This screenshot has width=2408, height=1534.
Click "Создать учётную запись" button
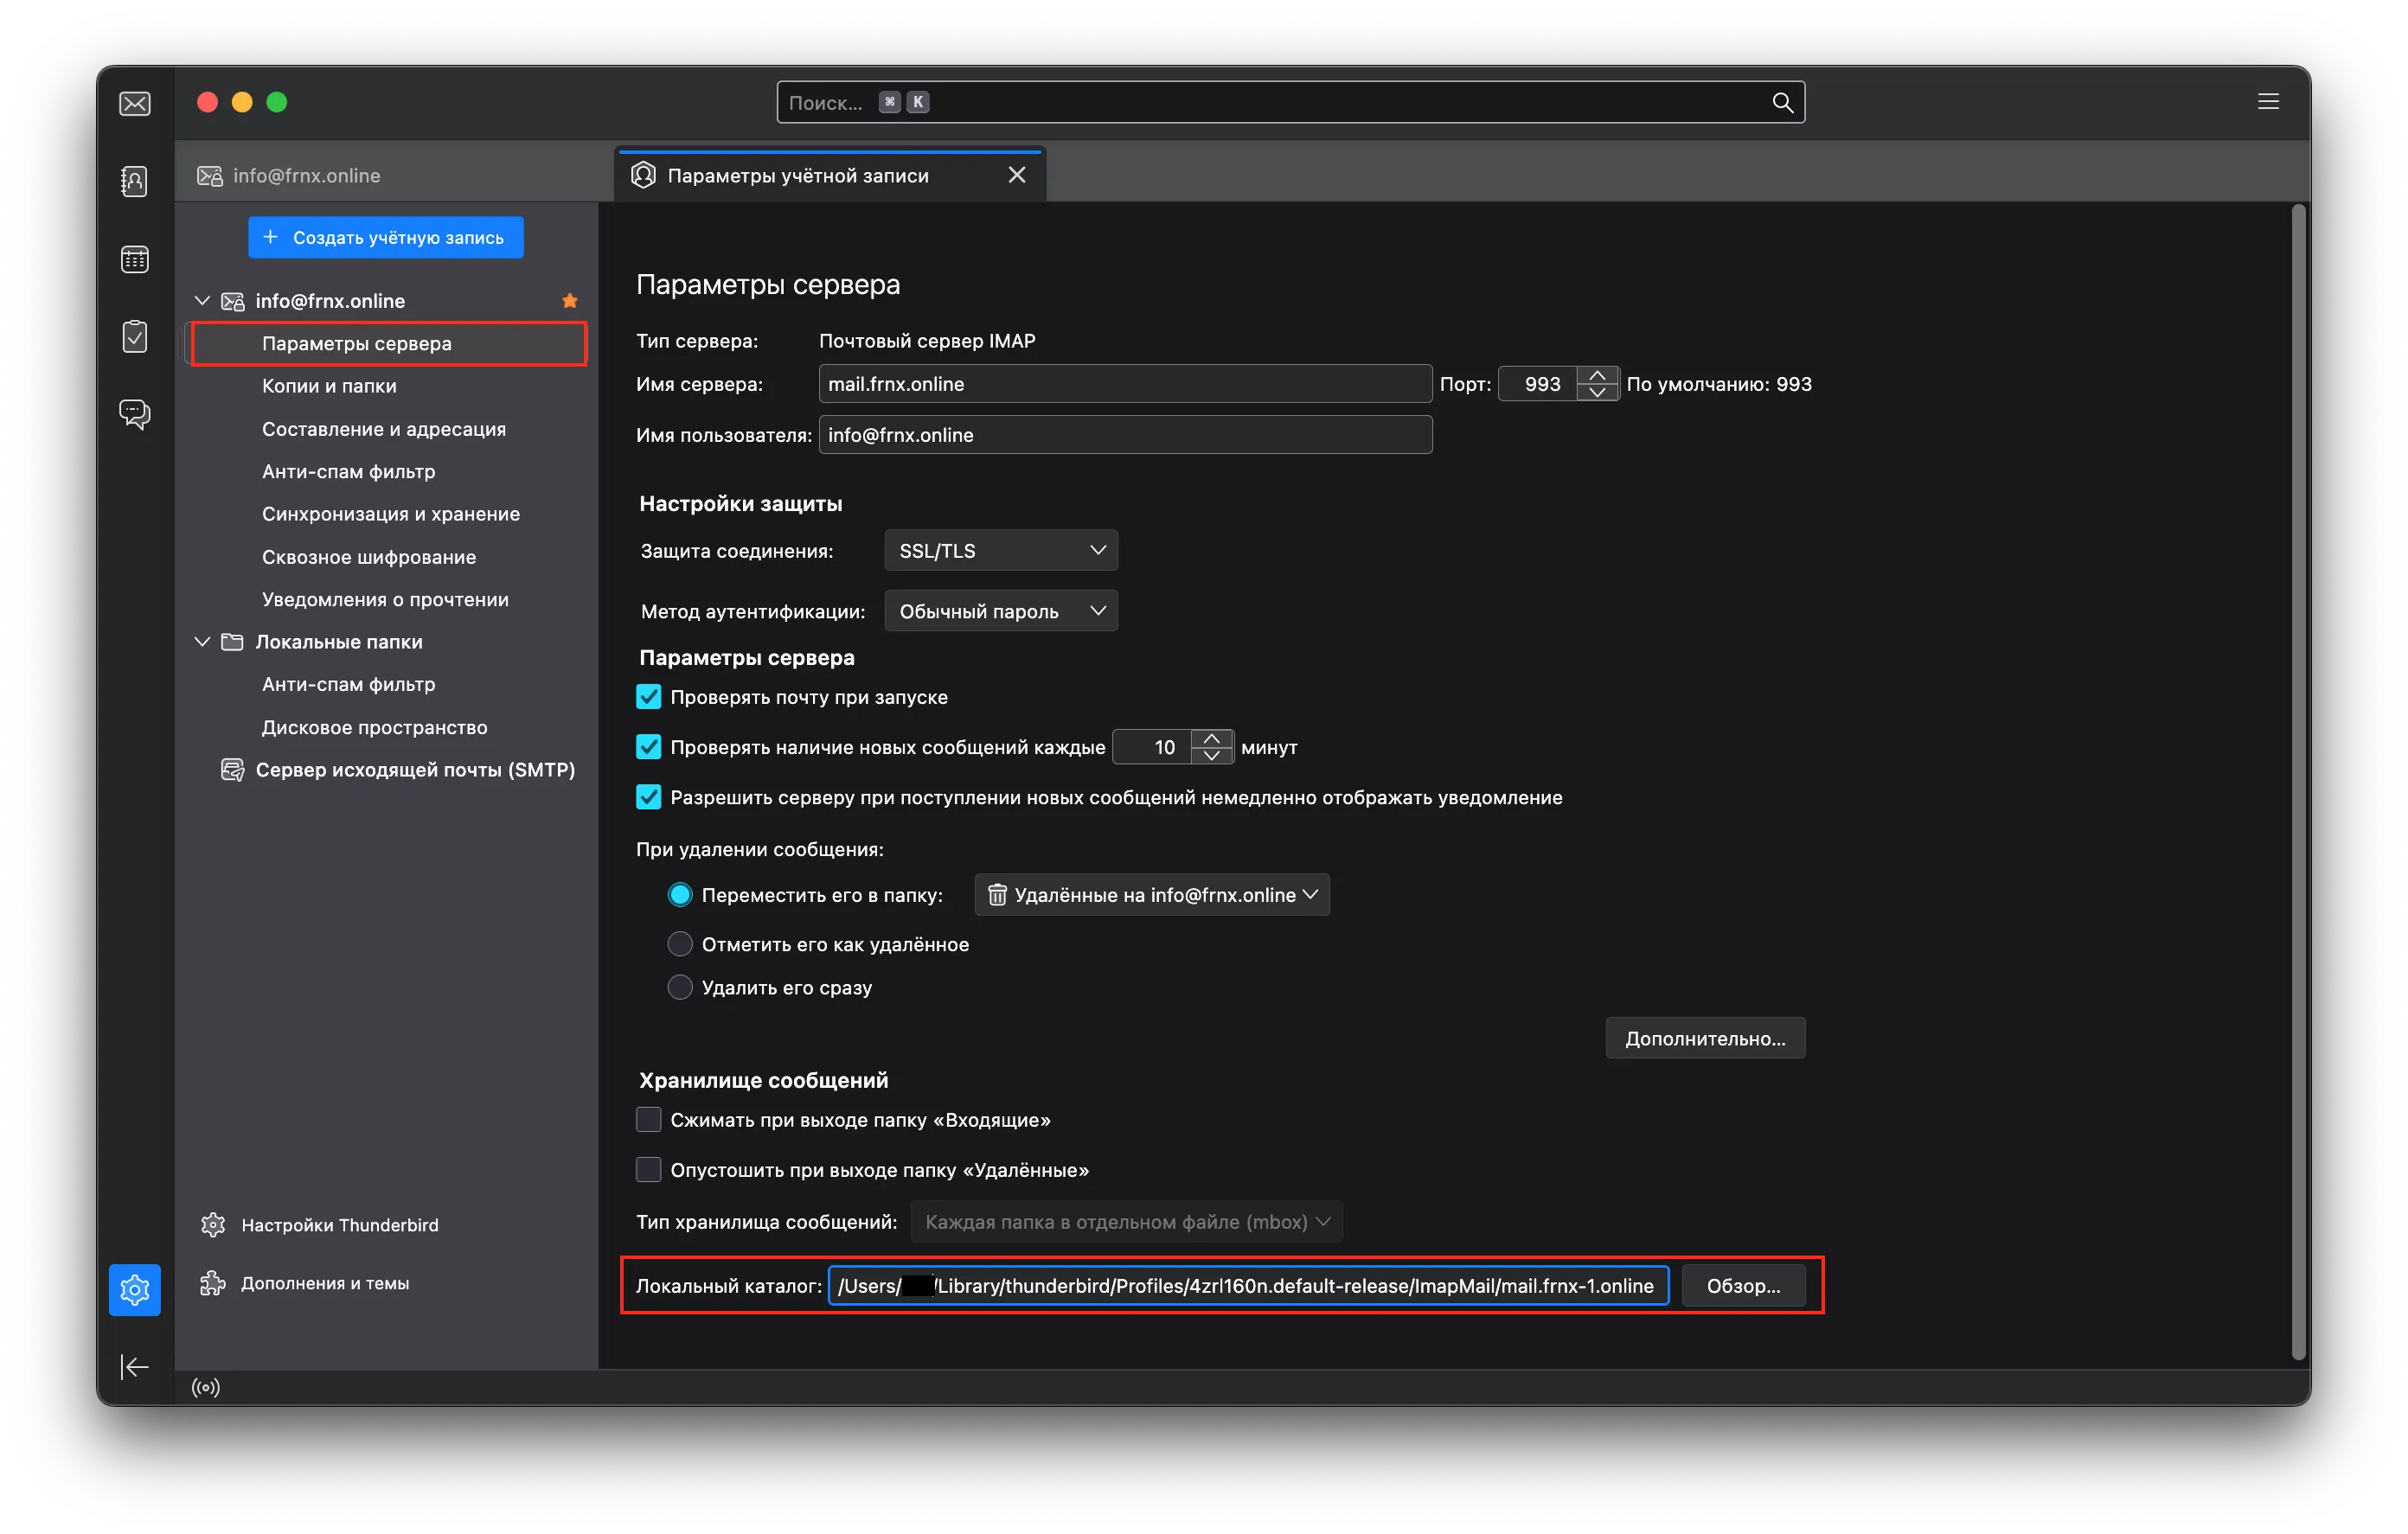(x=386, y=237)
